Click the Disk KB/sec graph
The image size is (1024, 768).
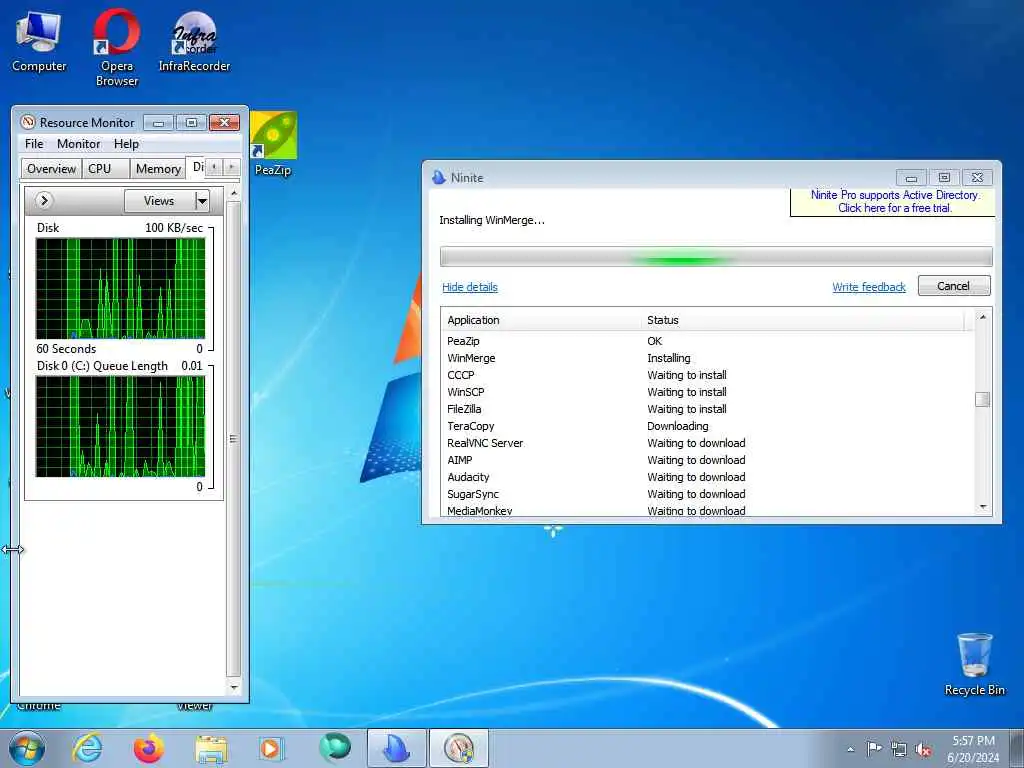120,289
